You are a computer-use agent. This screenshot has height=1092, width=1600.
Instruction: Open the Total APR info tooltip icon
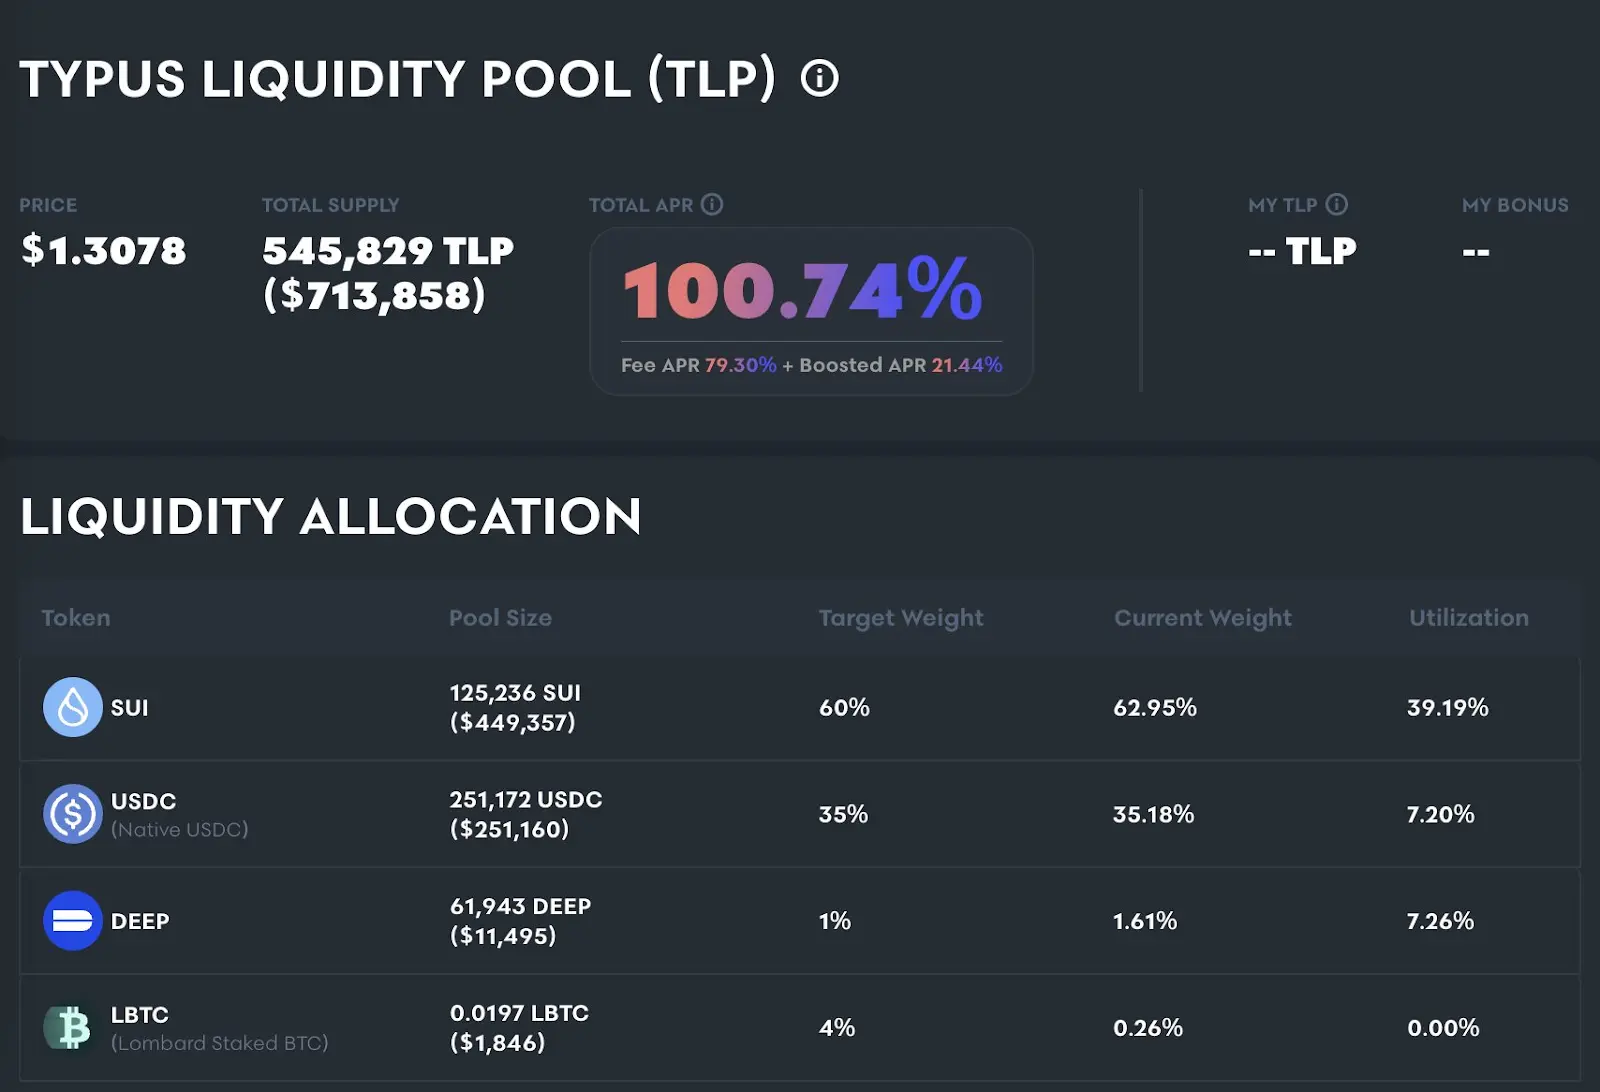tap(712, 204)
